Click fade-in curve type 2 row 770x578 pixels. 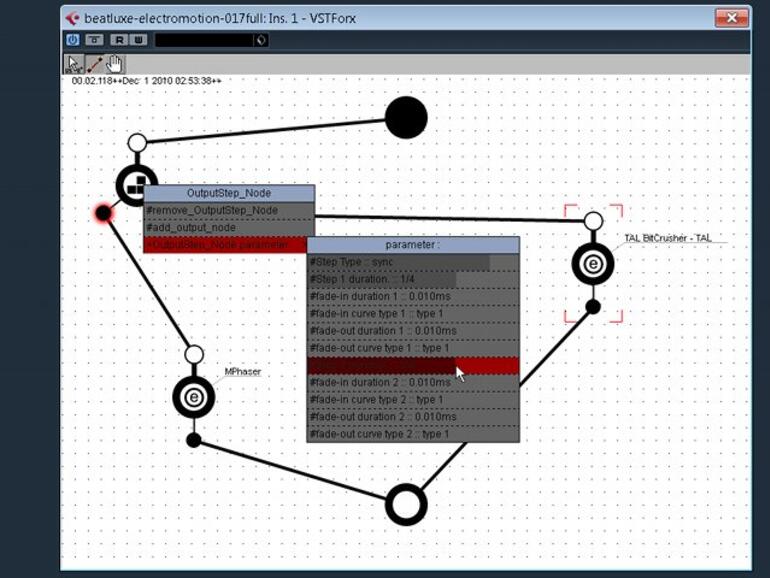click(x=413, y=399)
